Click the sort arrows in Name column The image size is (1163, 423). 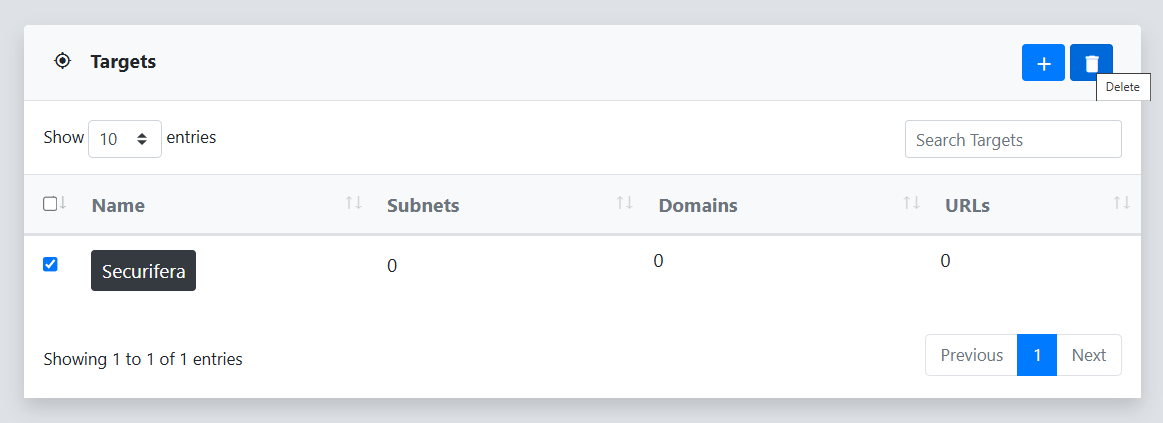[353, 203]
